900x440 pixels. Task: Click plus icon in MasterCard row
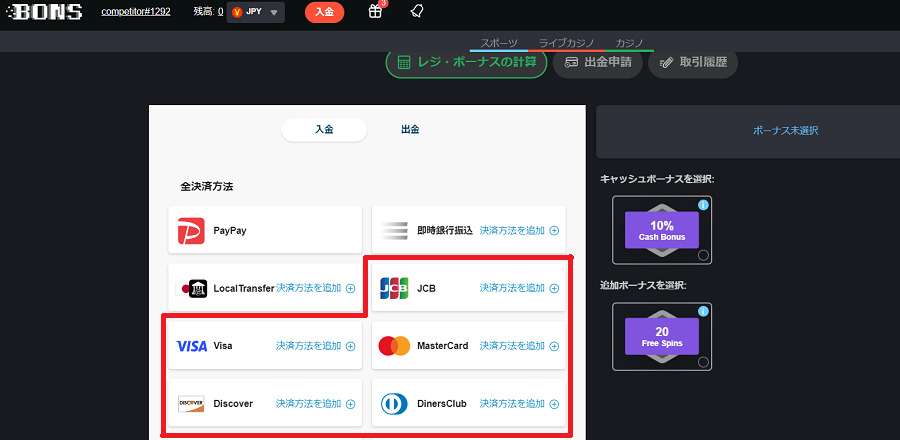554,346
